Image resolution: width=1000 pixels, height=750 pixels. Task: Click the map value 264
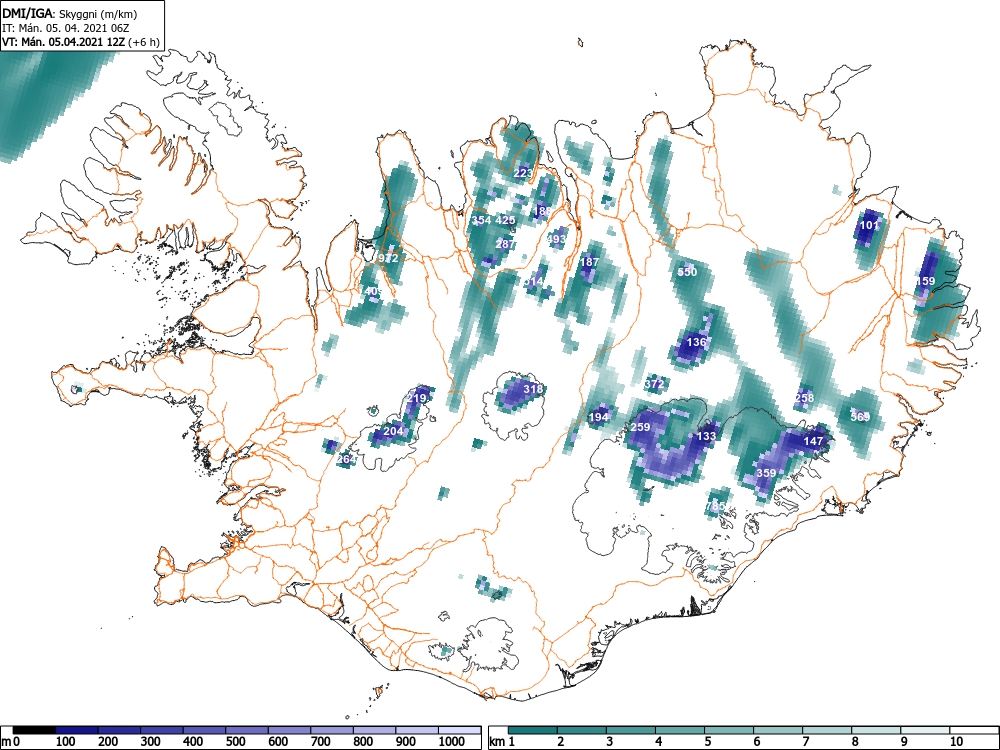click(346, 459)
